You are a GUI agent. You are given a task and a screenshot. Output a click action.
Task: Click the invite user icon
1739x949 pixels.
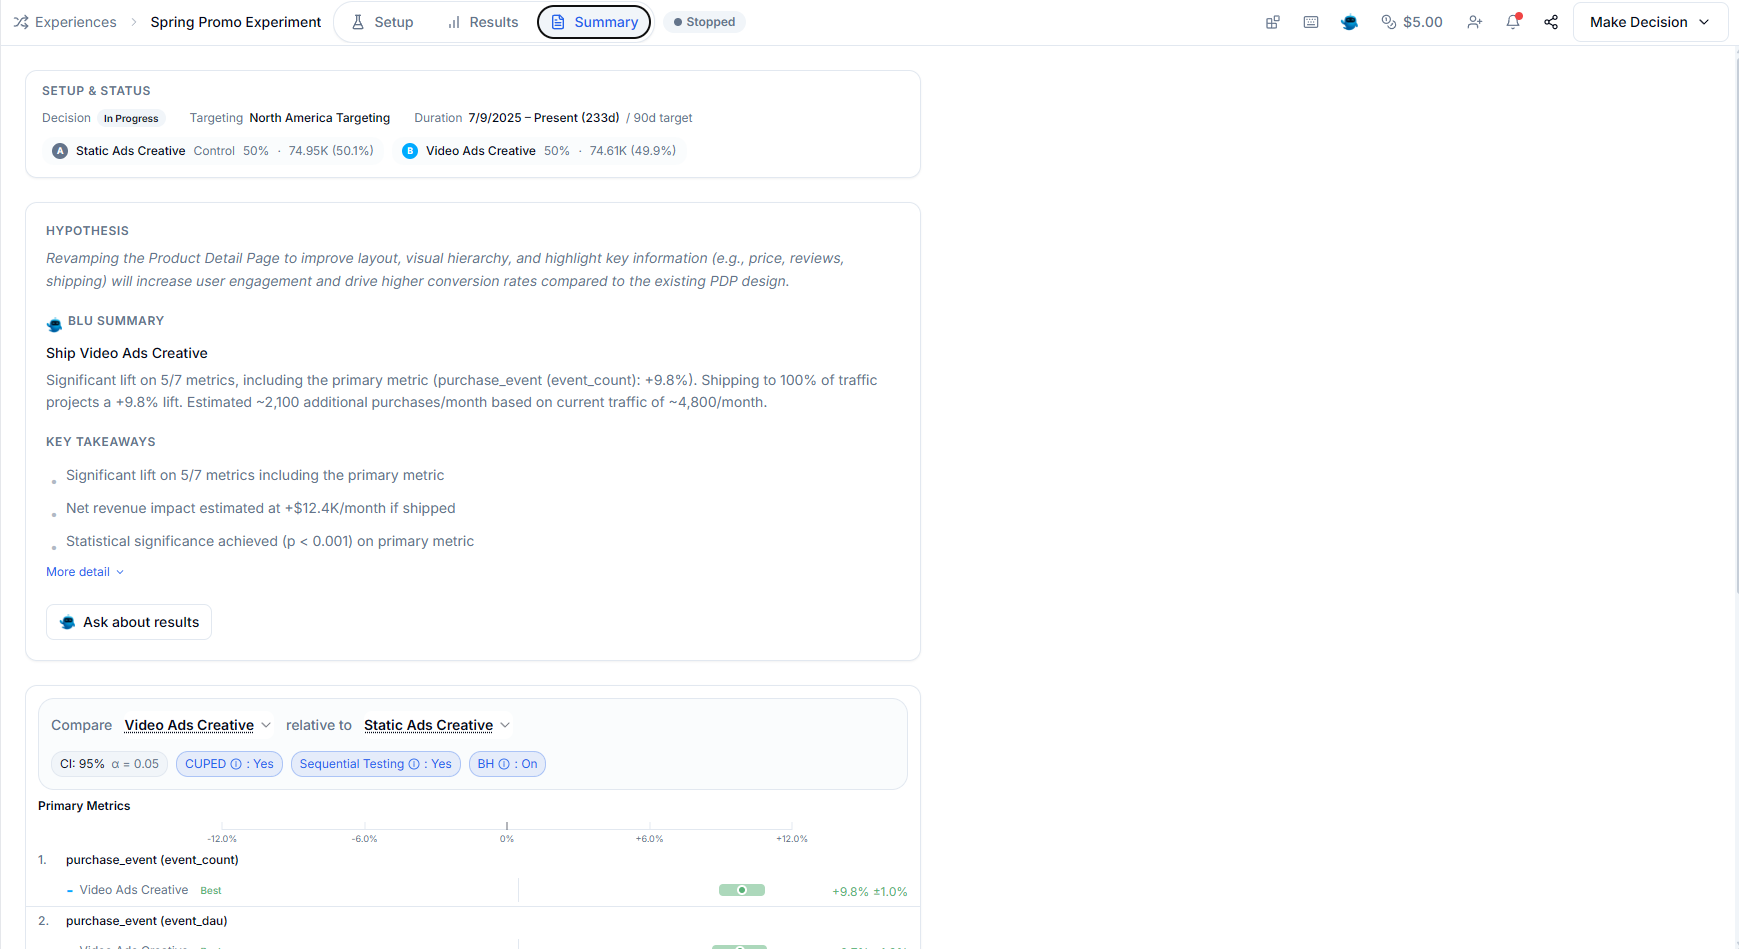[x=1475, y=21]
